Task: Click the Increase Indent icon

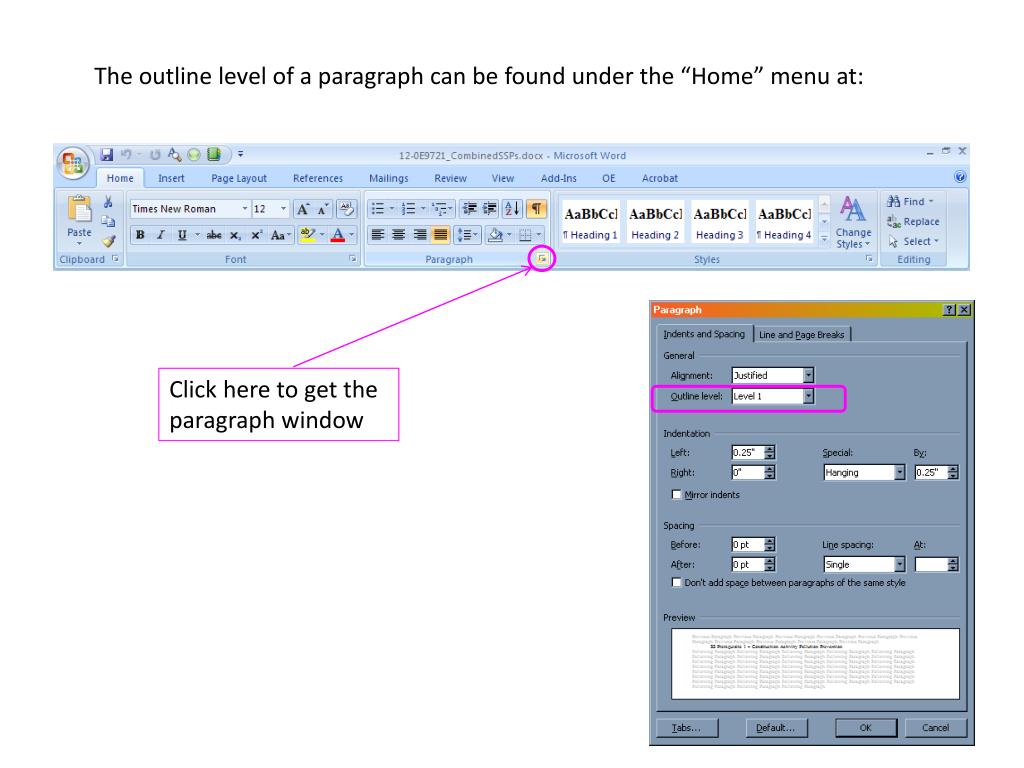Action: 490,209
